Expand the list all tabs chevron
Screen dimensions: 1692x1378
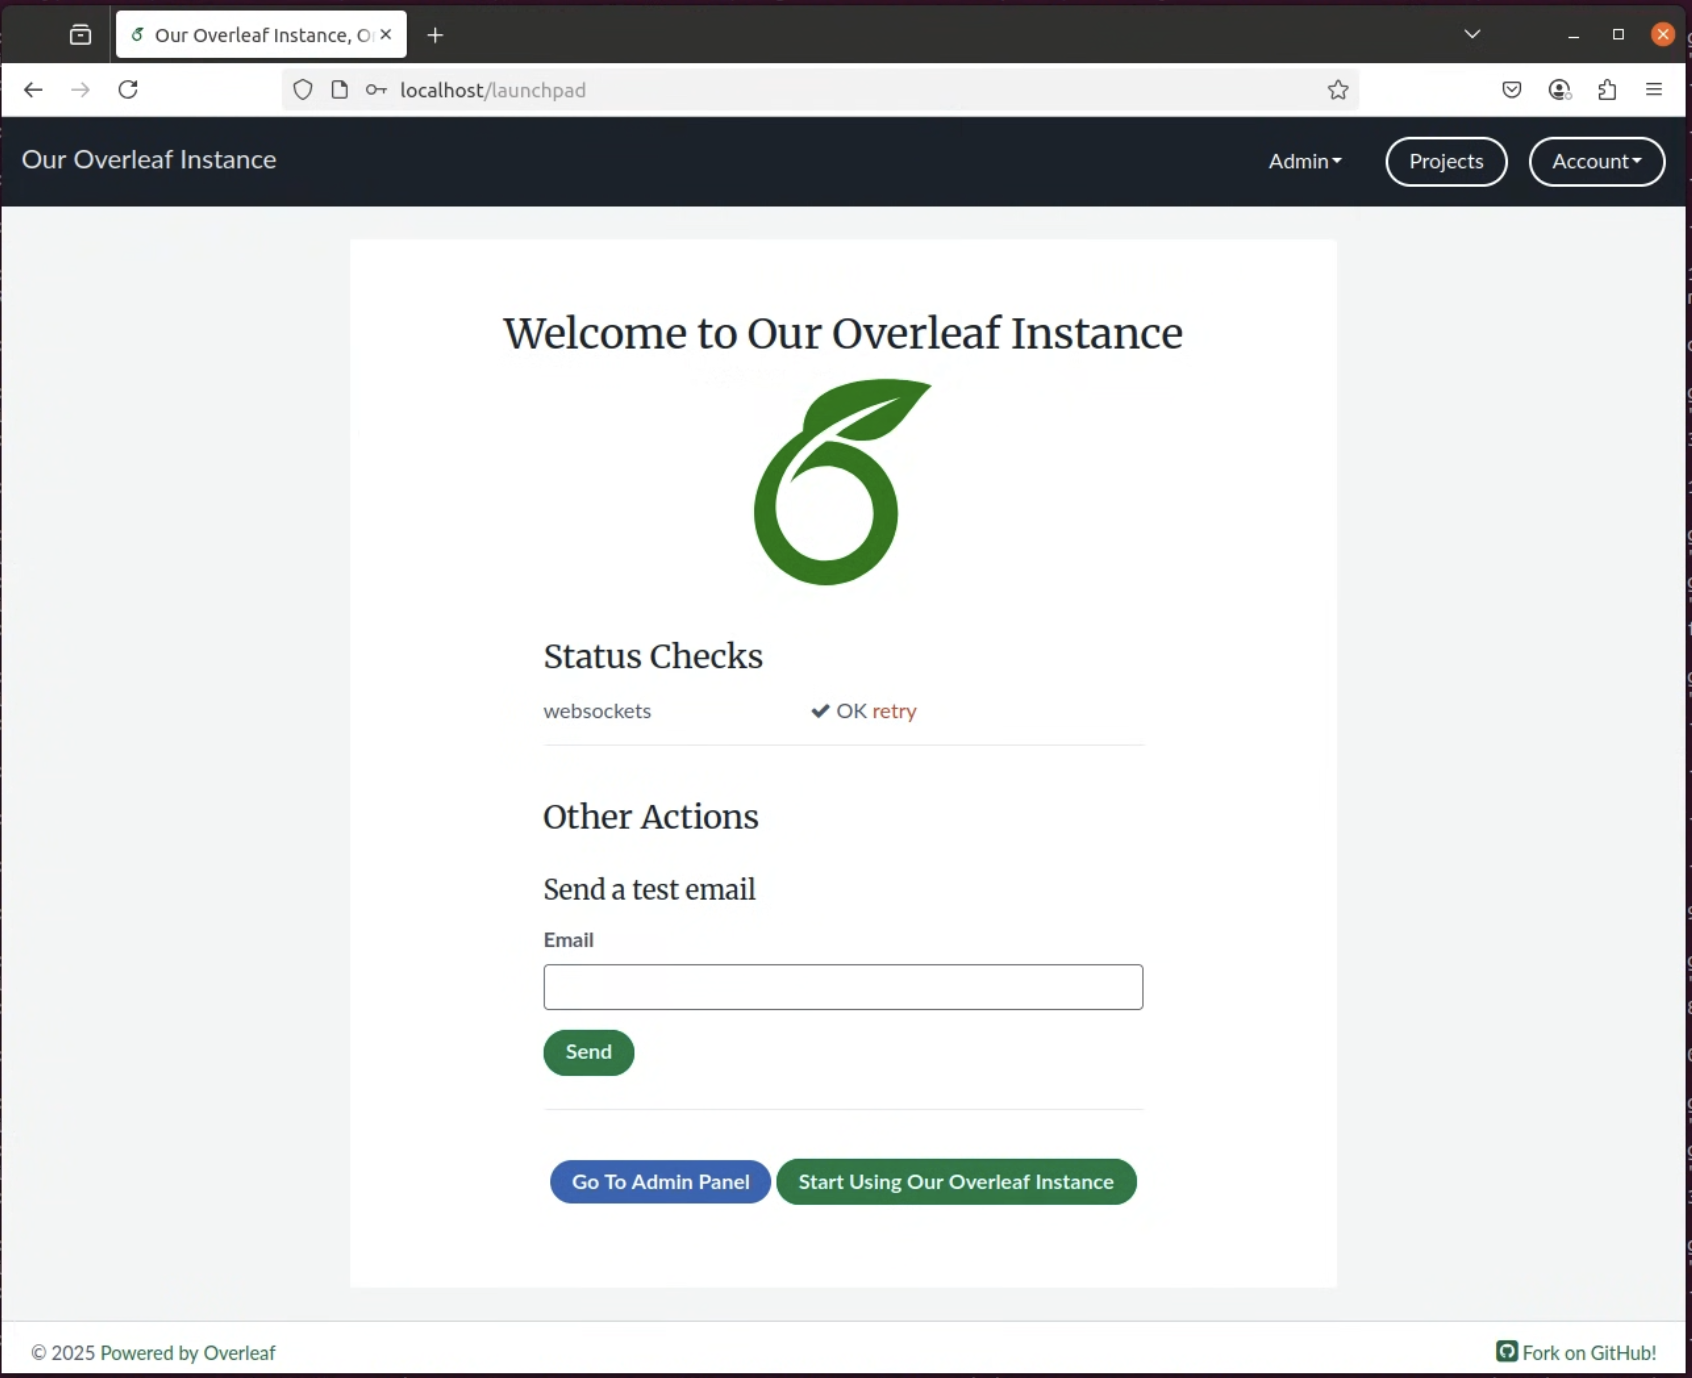[1472, 34]
